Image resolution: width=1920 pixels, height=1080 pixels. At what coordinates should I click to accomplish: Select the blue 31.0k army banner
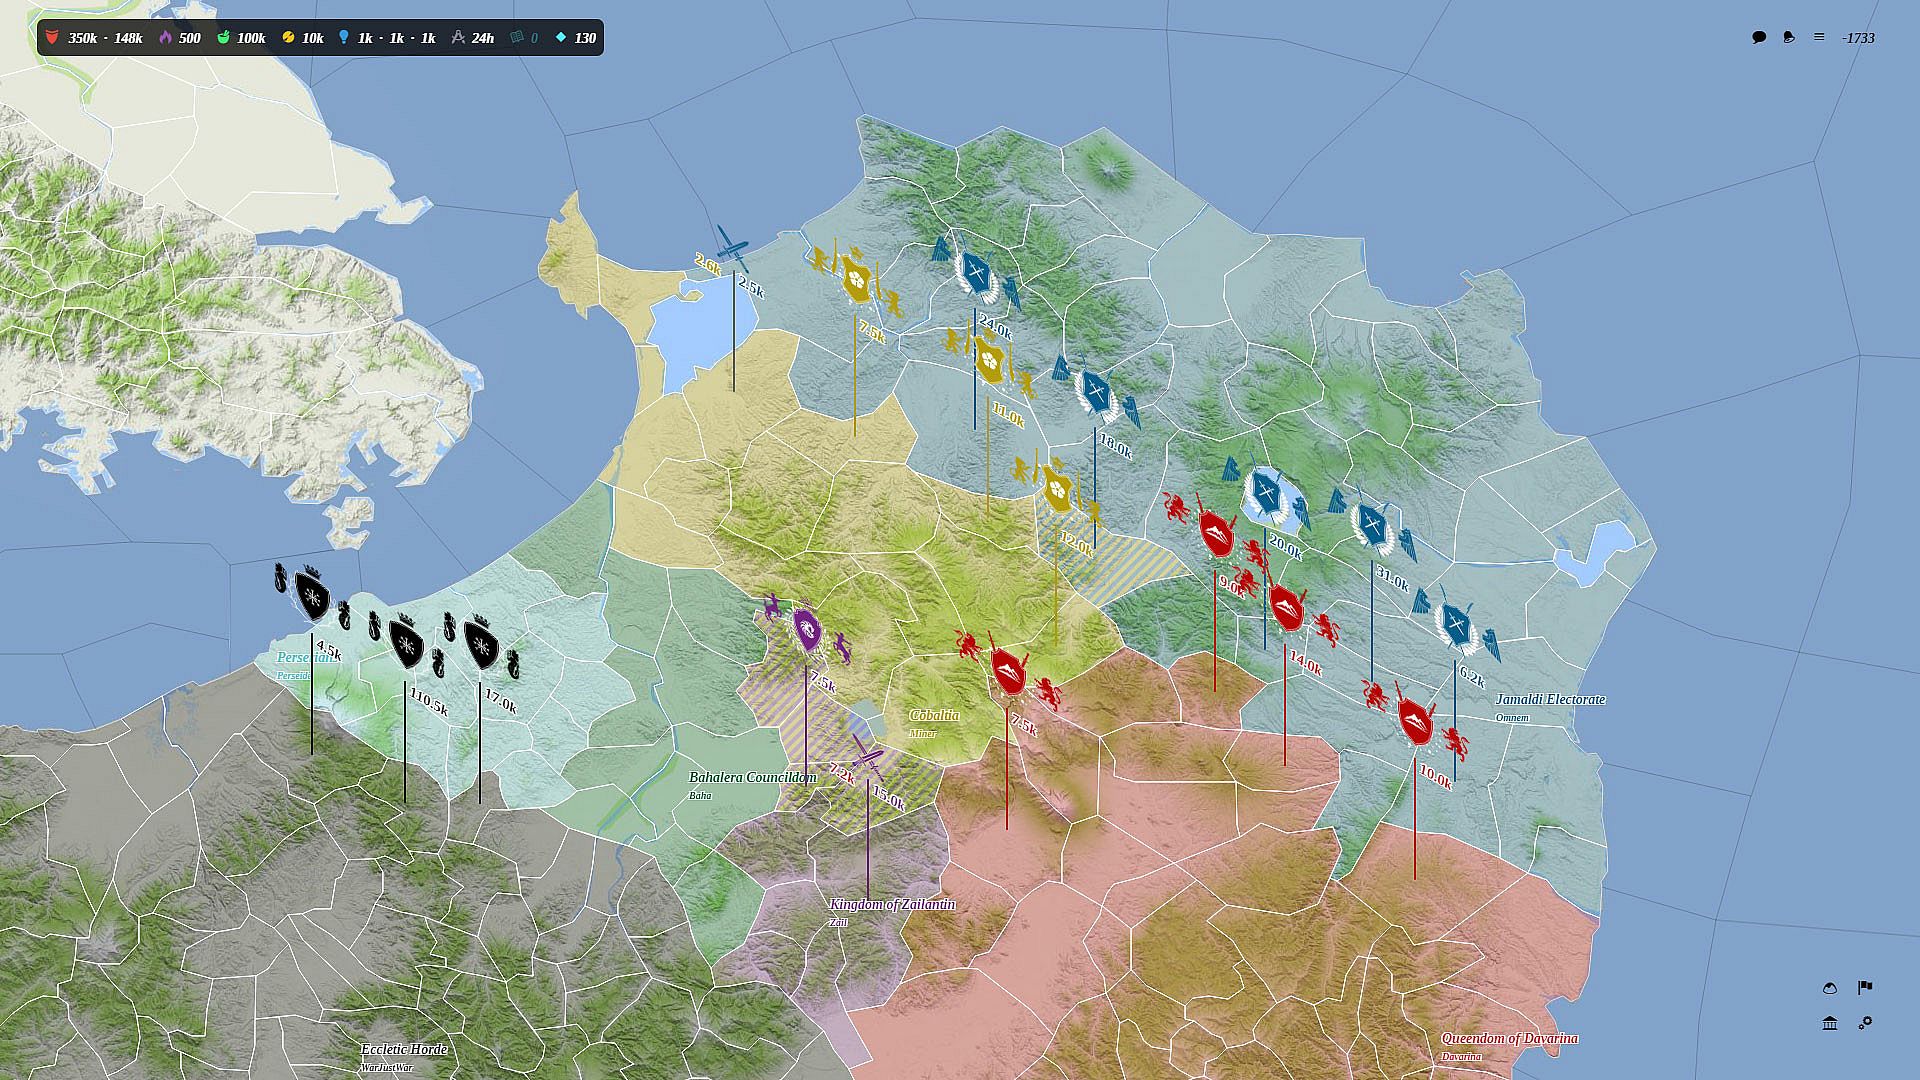[1371, 525]
